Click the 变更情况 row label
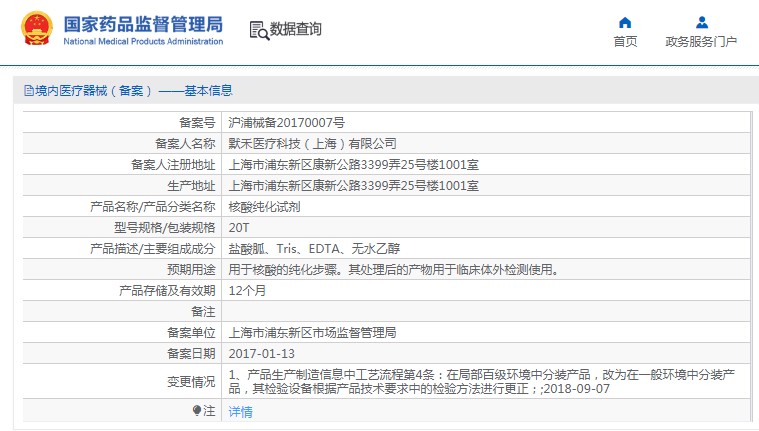Screen dimensions: 759x431 click(191, 382)
